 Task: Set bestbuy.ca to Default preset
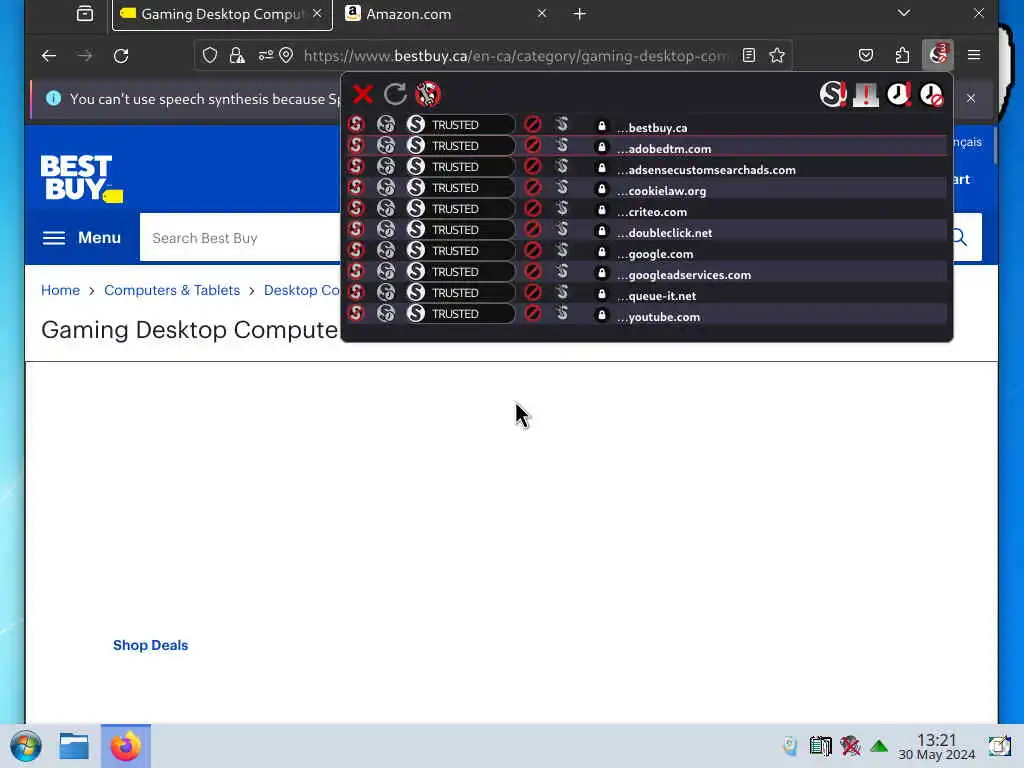click(356, 124)
